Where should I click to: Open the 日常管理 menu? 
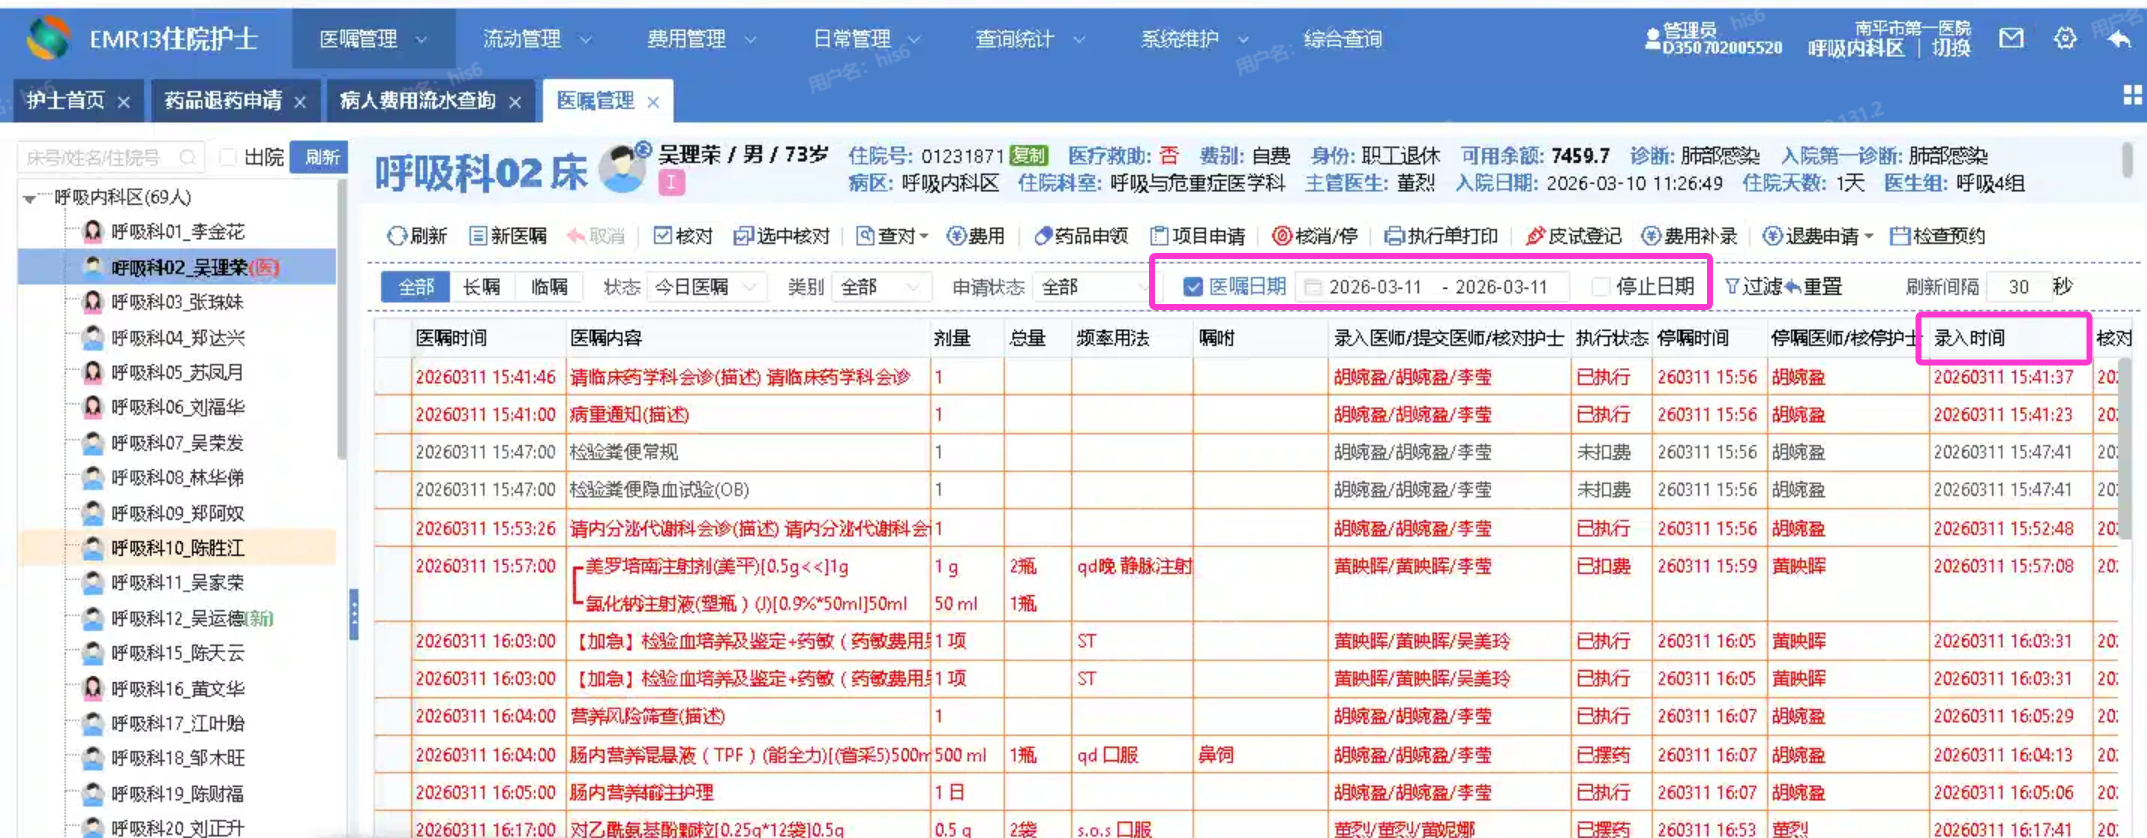click(x=866, y=39)
